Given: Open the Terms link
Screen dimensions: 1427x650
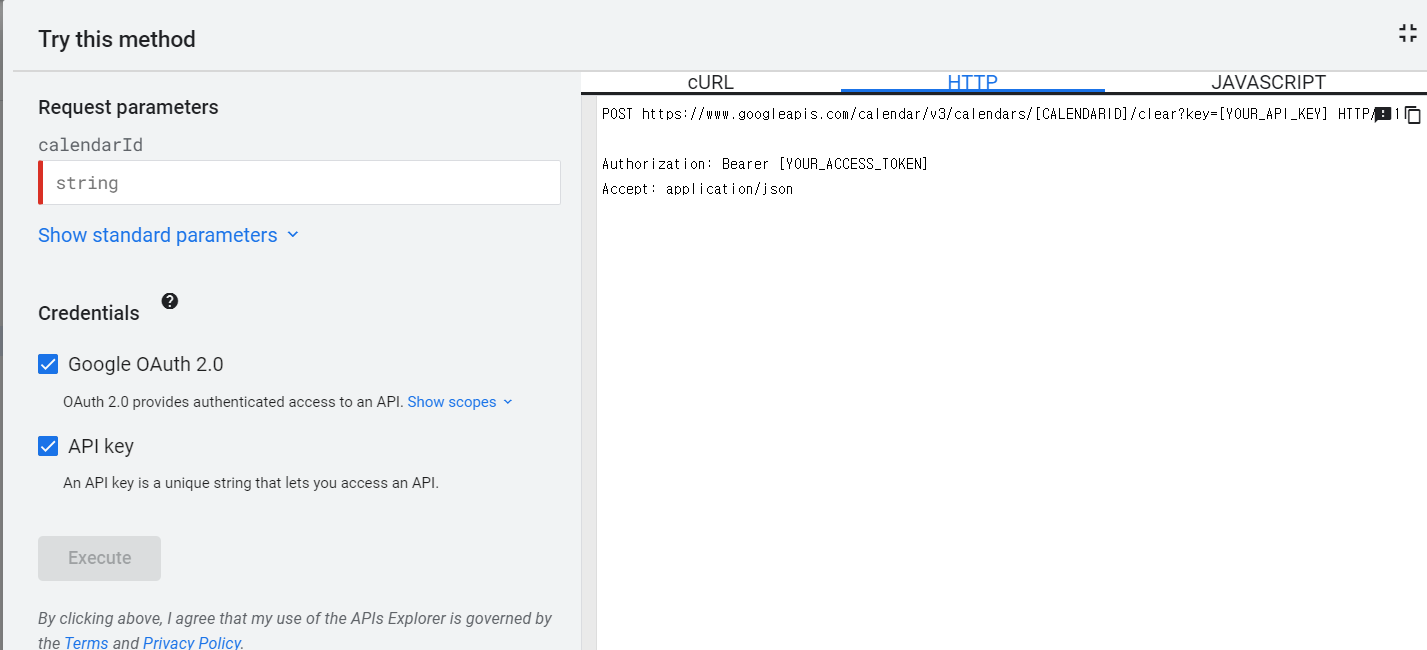Looking at the screenshot, I should pyautogui.click(x=86, y=642).
